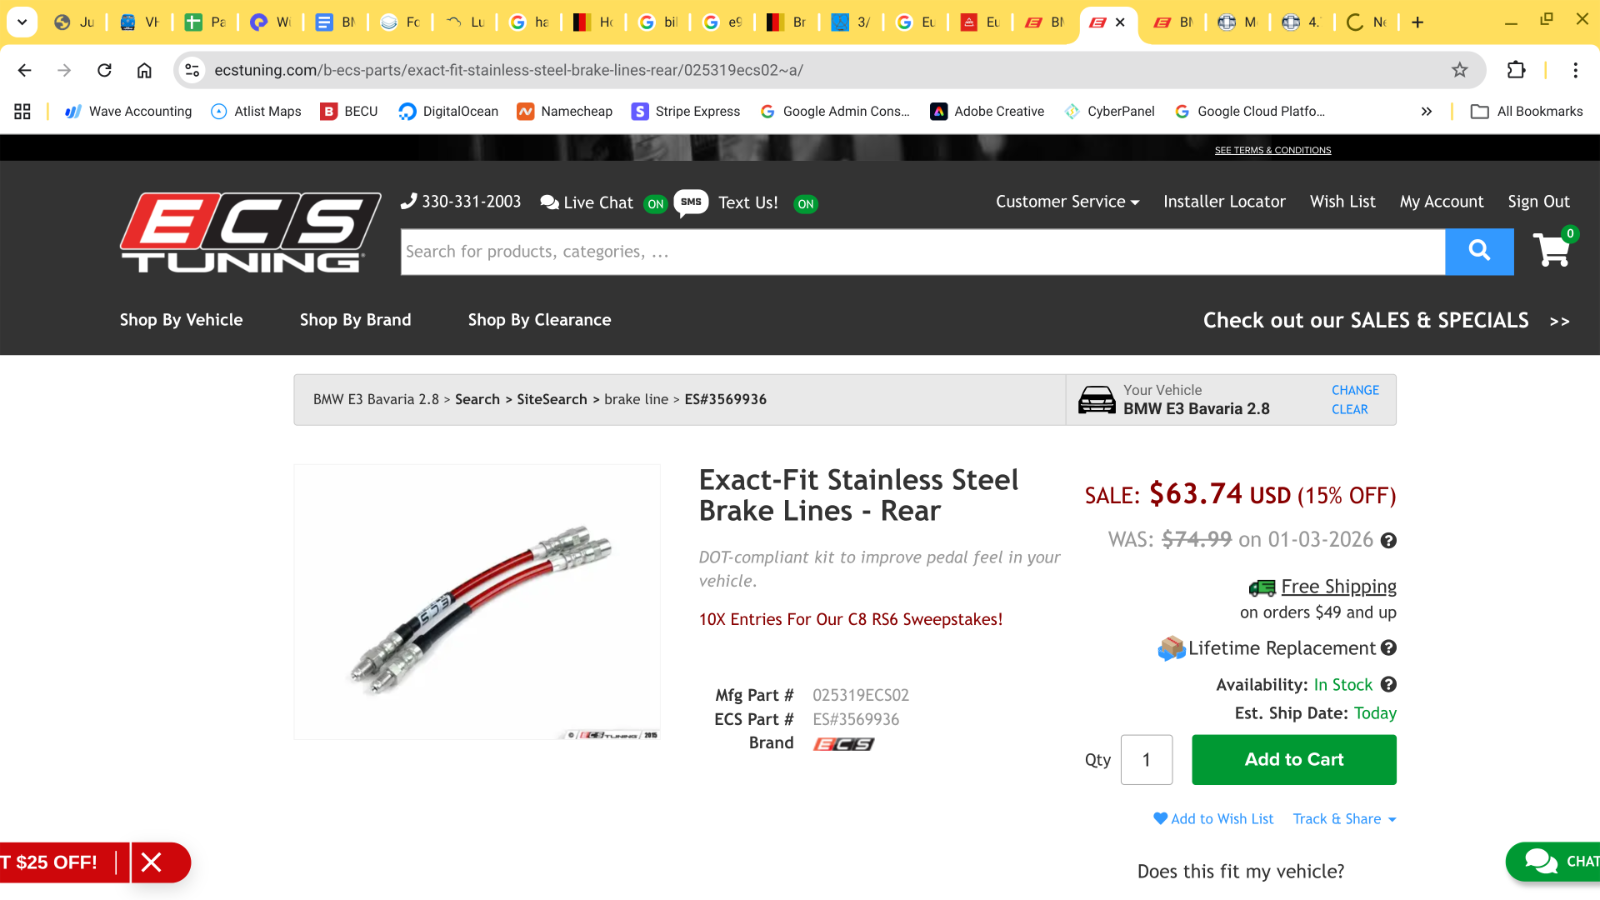
Task: Show more bookmarks with the chevron
Action: [x=1426, y=112]
